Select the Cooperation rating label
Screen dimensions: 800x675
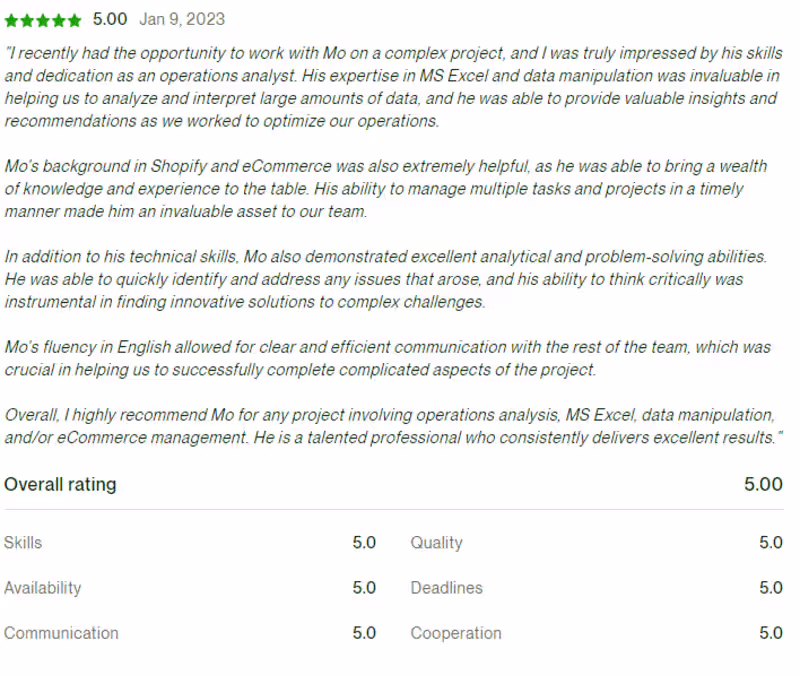tap(456, 633)
